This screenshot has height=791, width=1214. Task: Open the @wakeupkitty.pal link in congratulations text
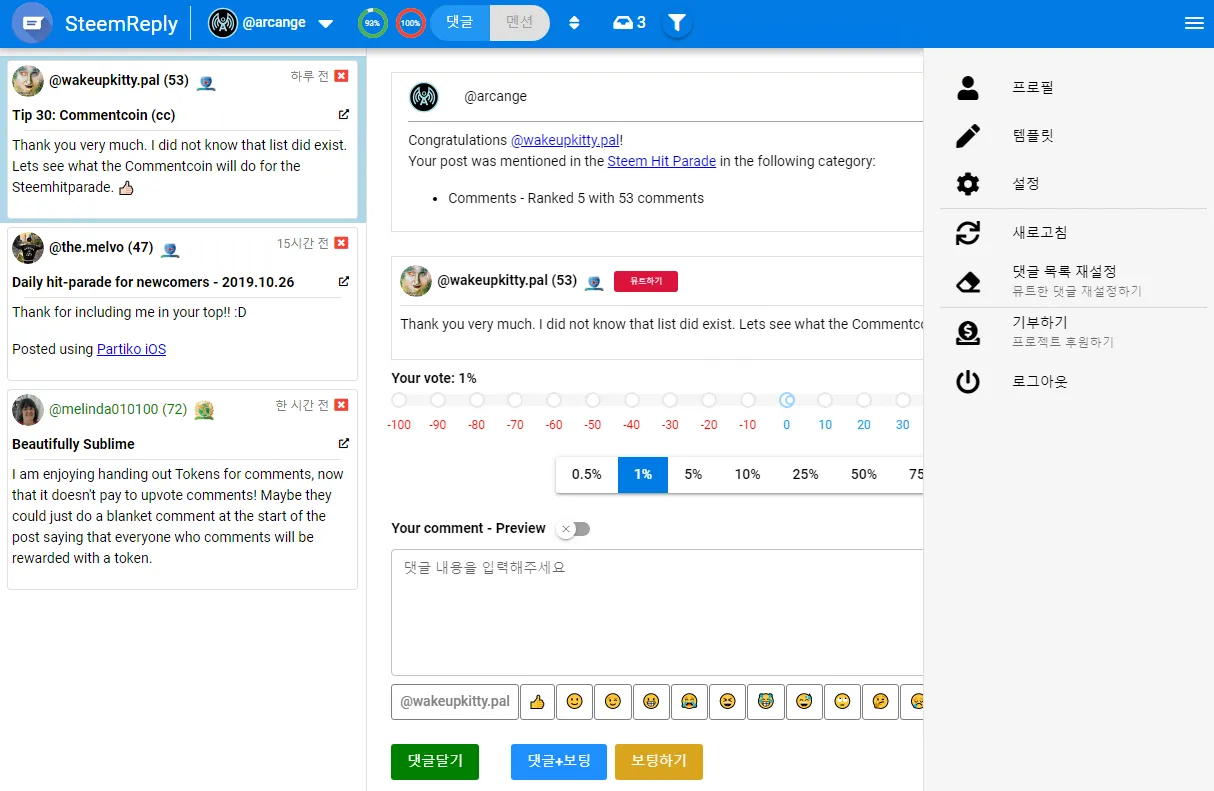565,140
